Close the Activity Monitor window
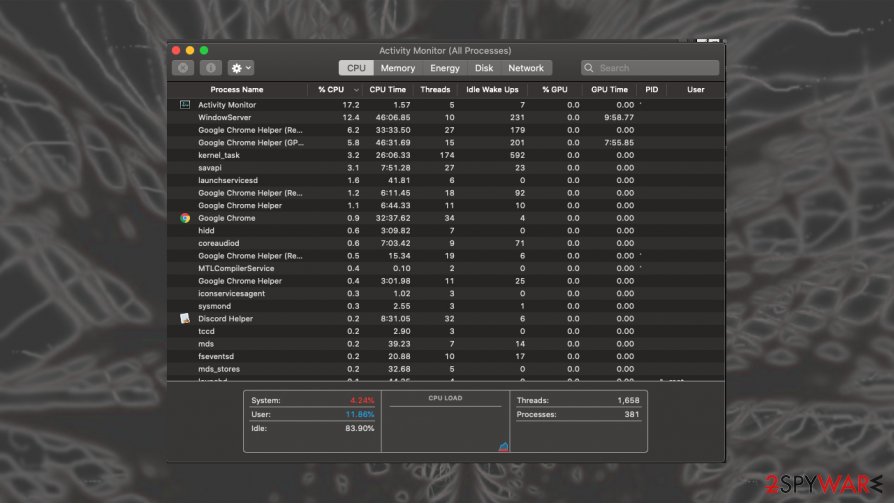This screenshot has width=894, height=504. tap(176, 50)
